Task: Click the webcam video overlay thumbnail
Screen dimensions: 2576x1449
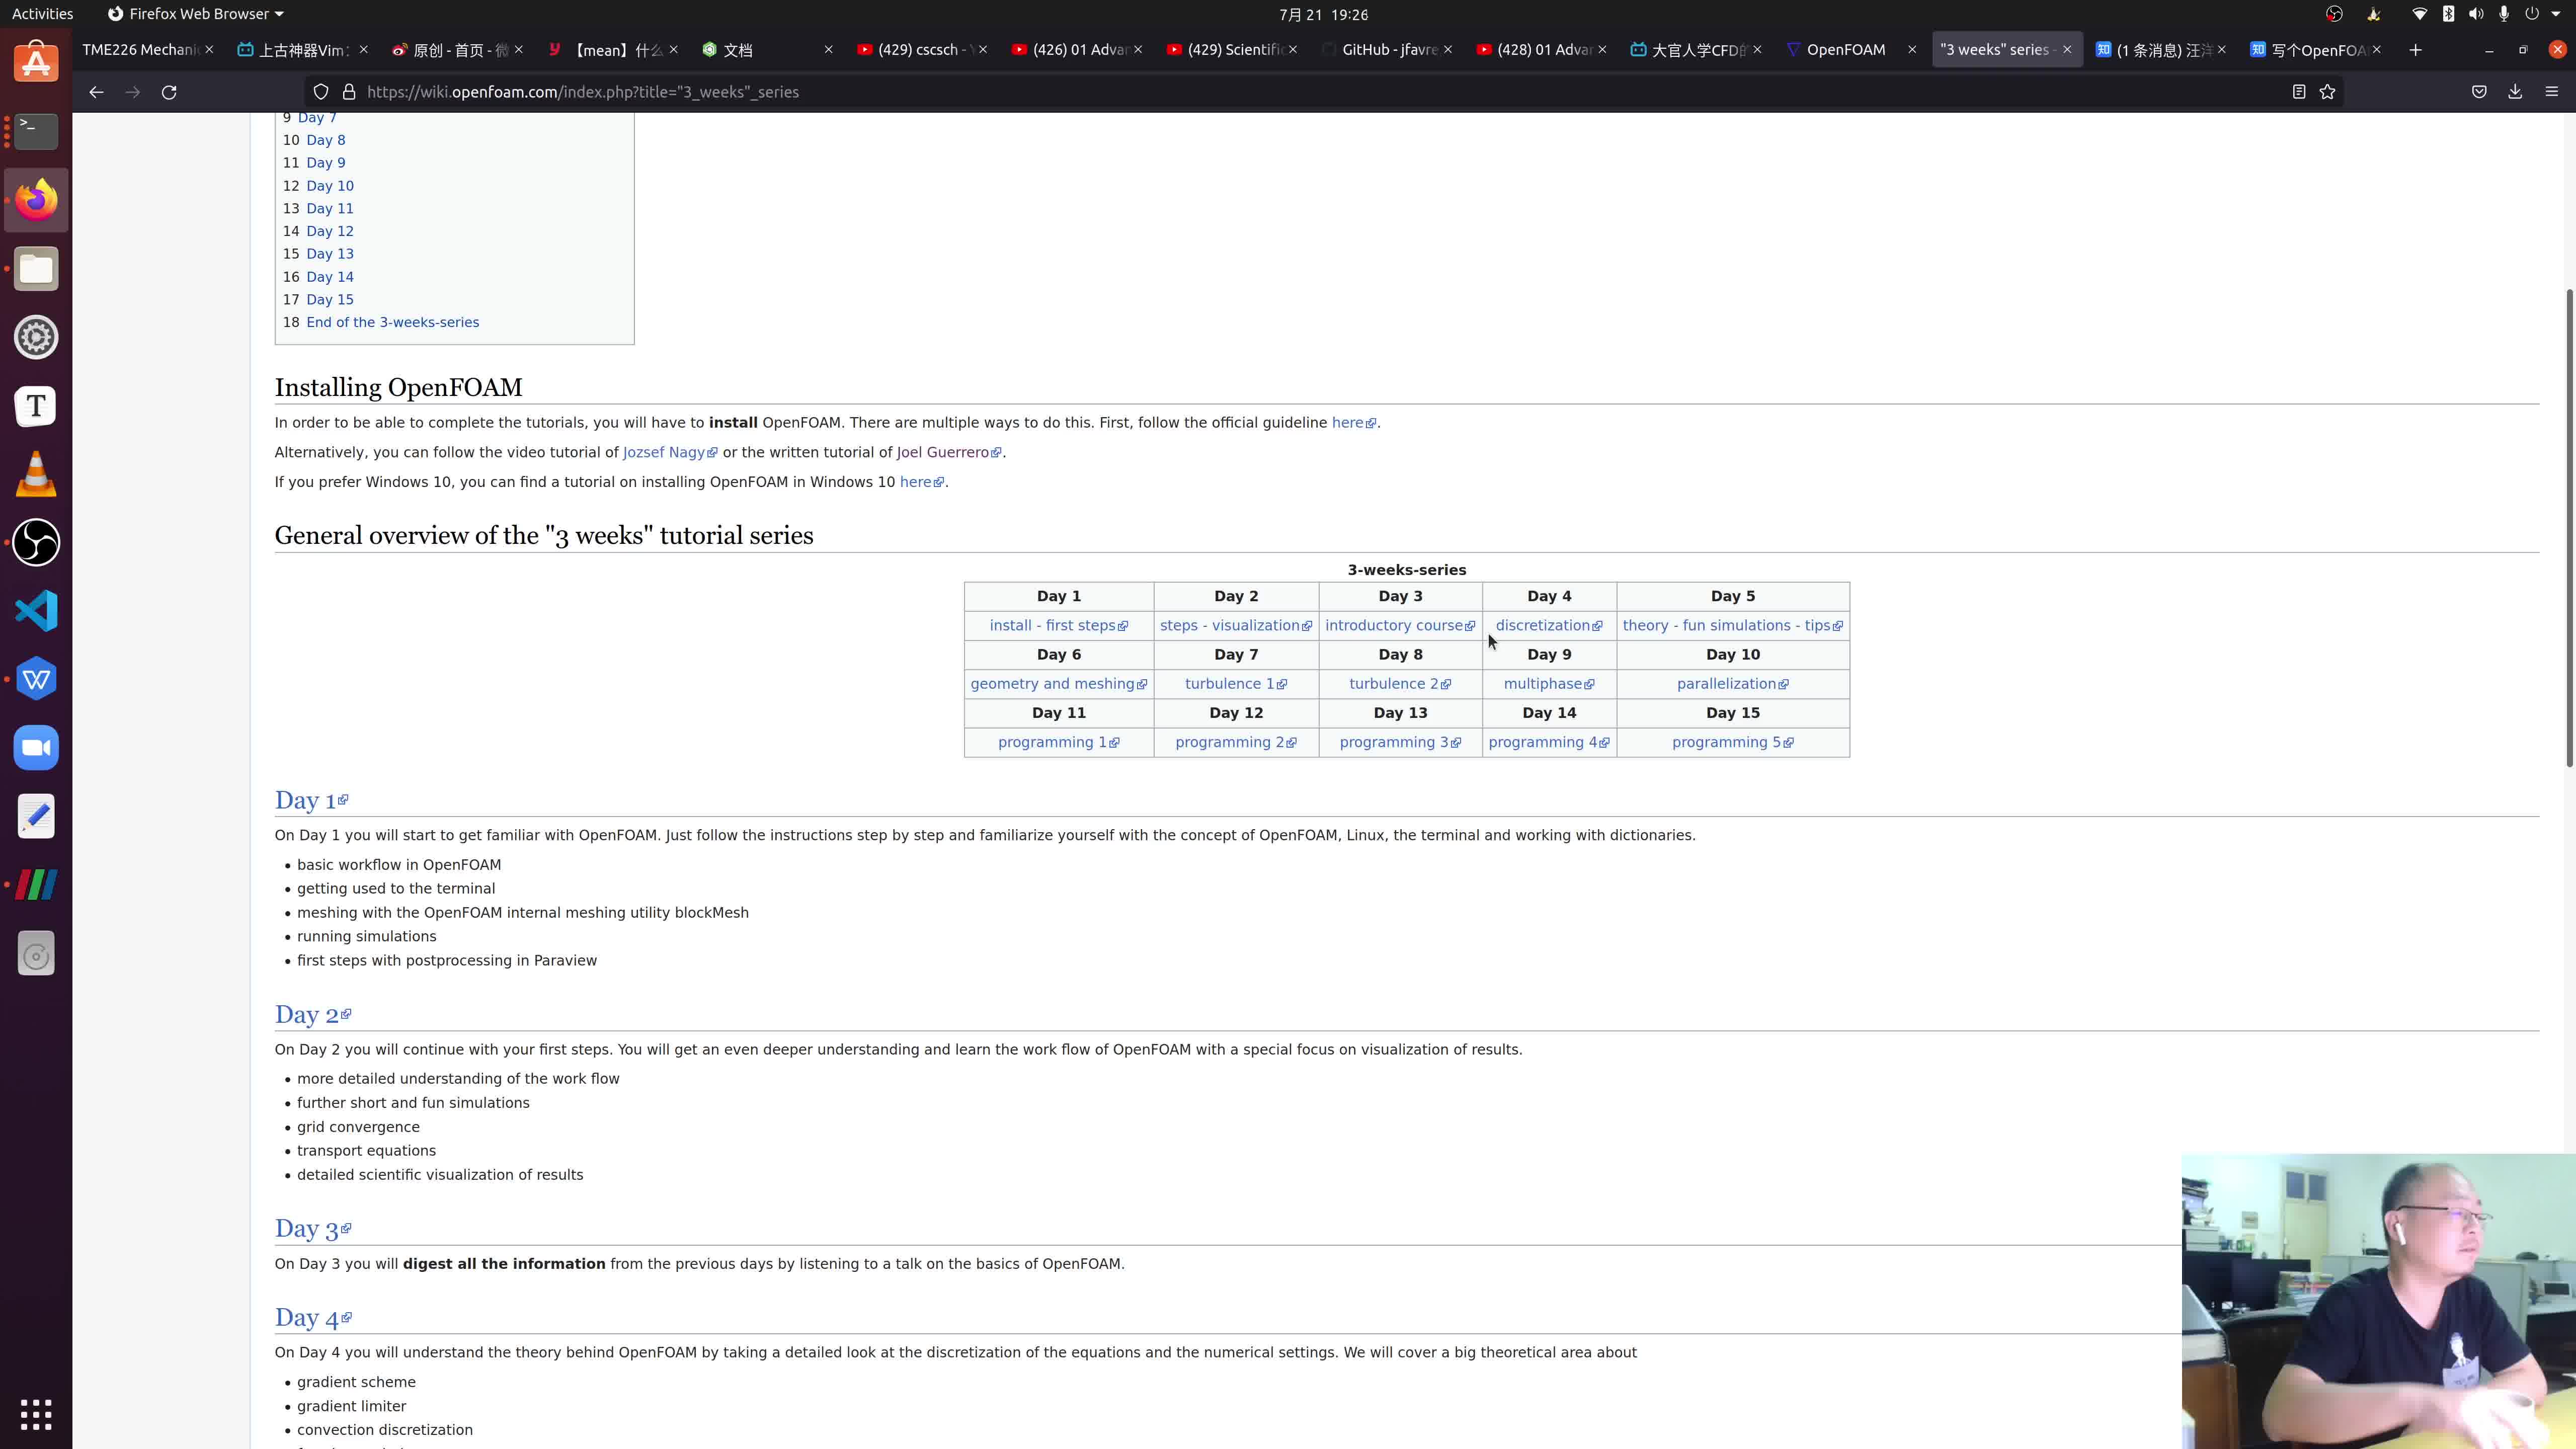Action: pos(2378,1301)
